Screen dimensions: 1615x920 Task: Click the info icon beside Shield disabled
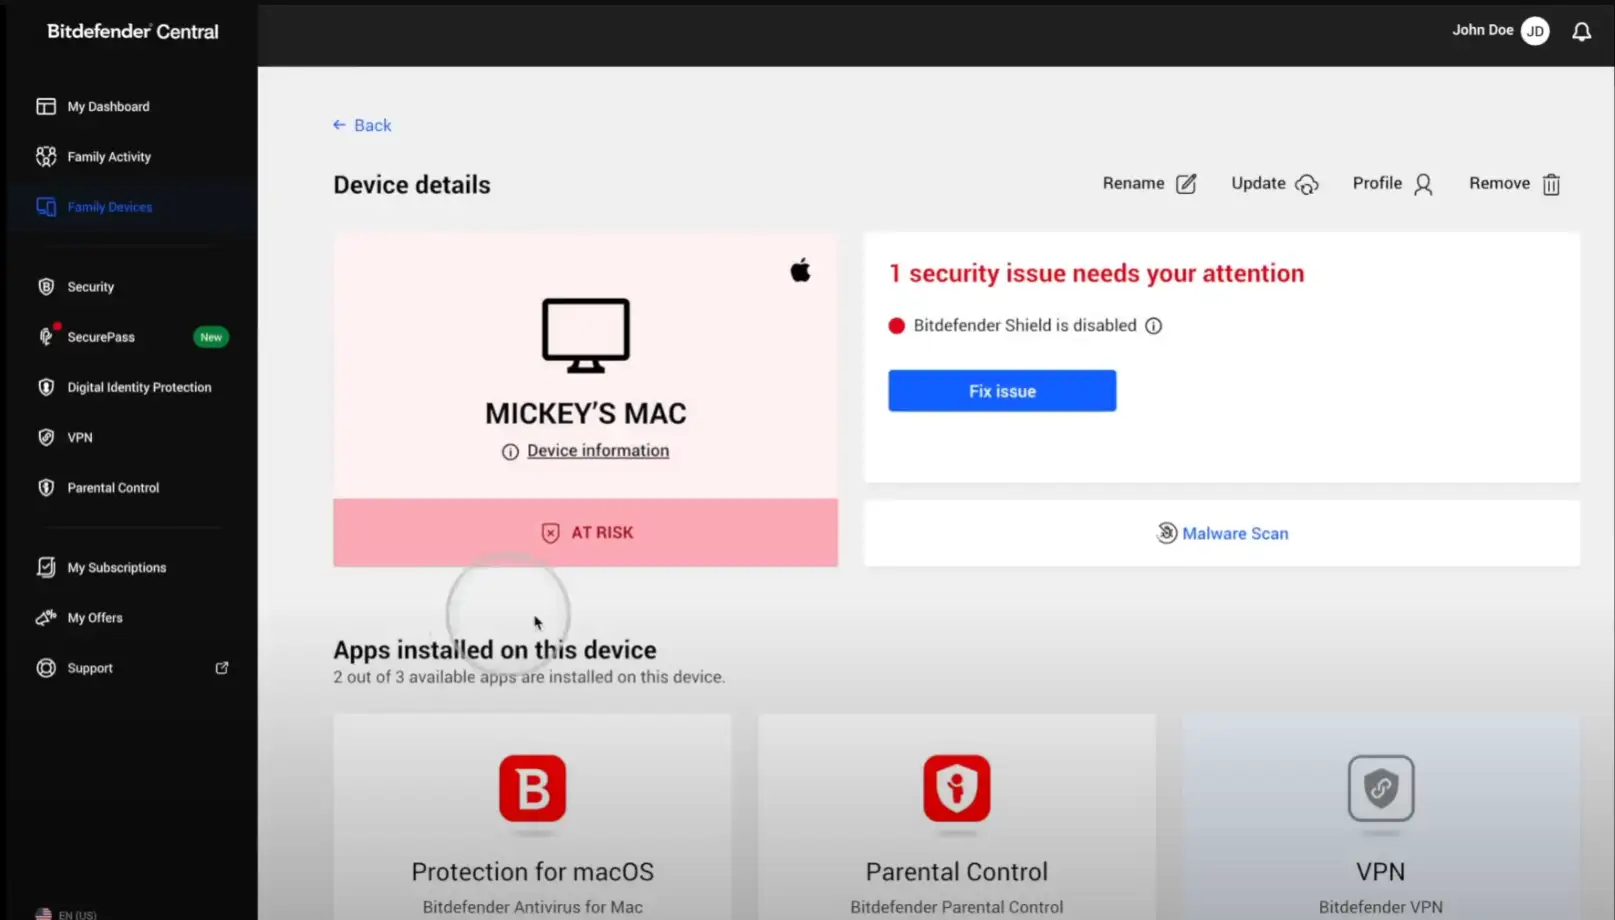pyautogui.click(x=1153, y=326)
